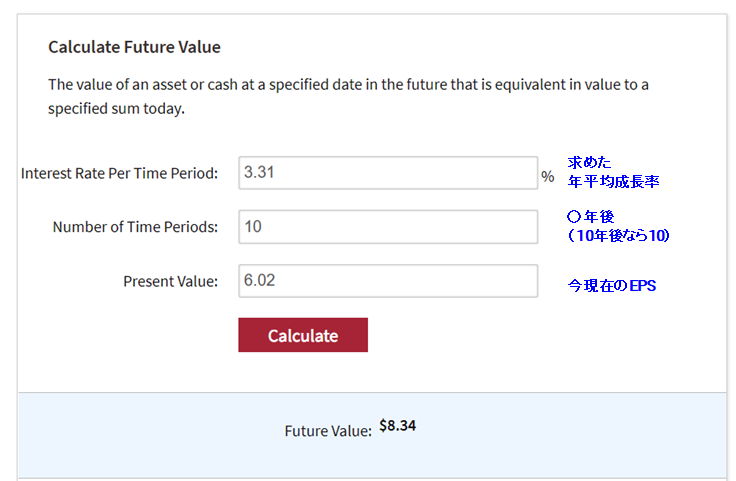Click the description line starting 'The value of an asset'
736x481 pixels.
click(x=348, y=85)
